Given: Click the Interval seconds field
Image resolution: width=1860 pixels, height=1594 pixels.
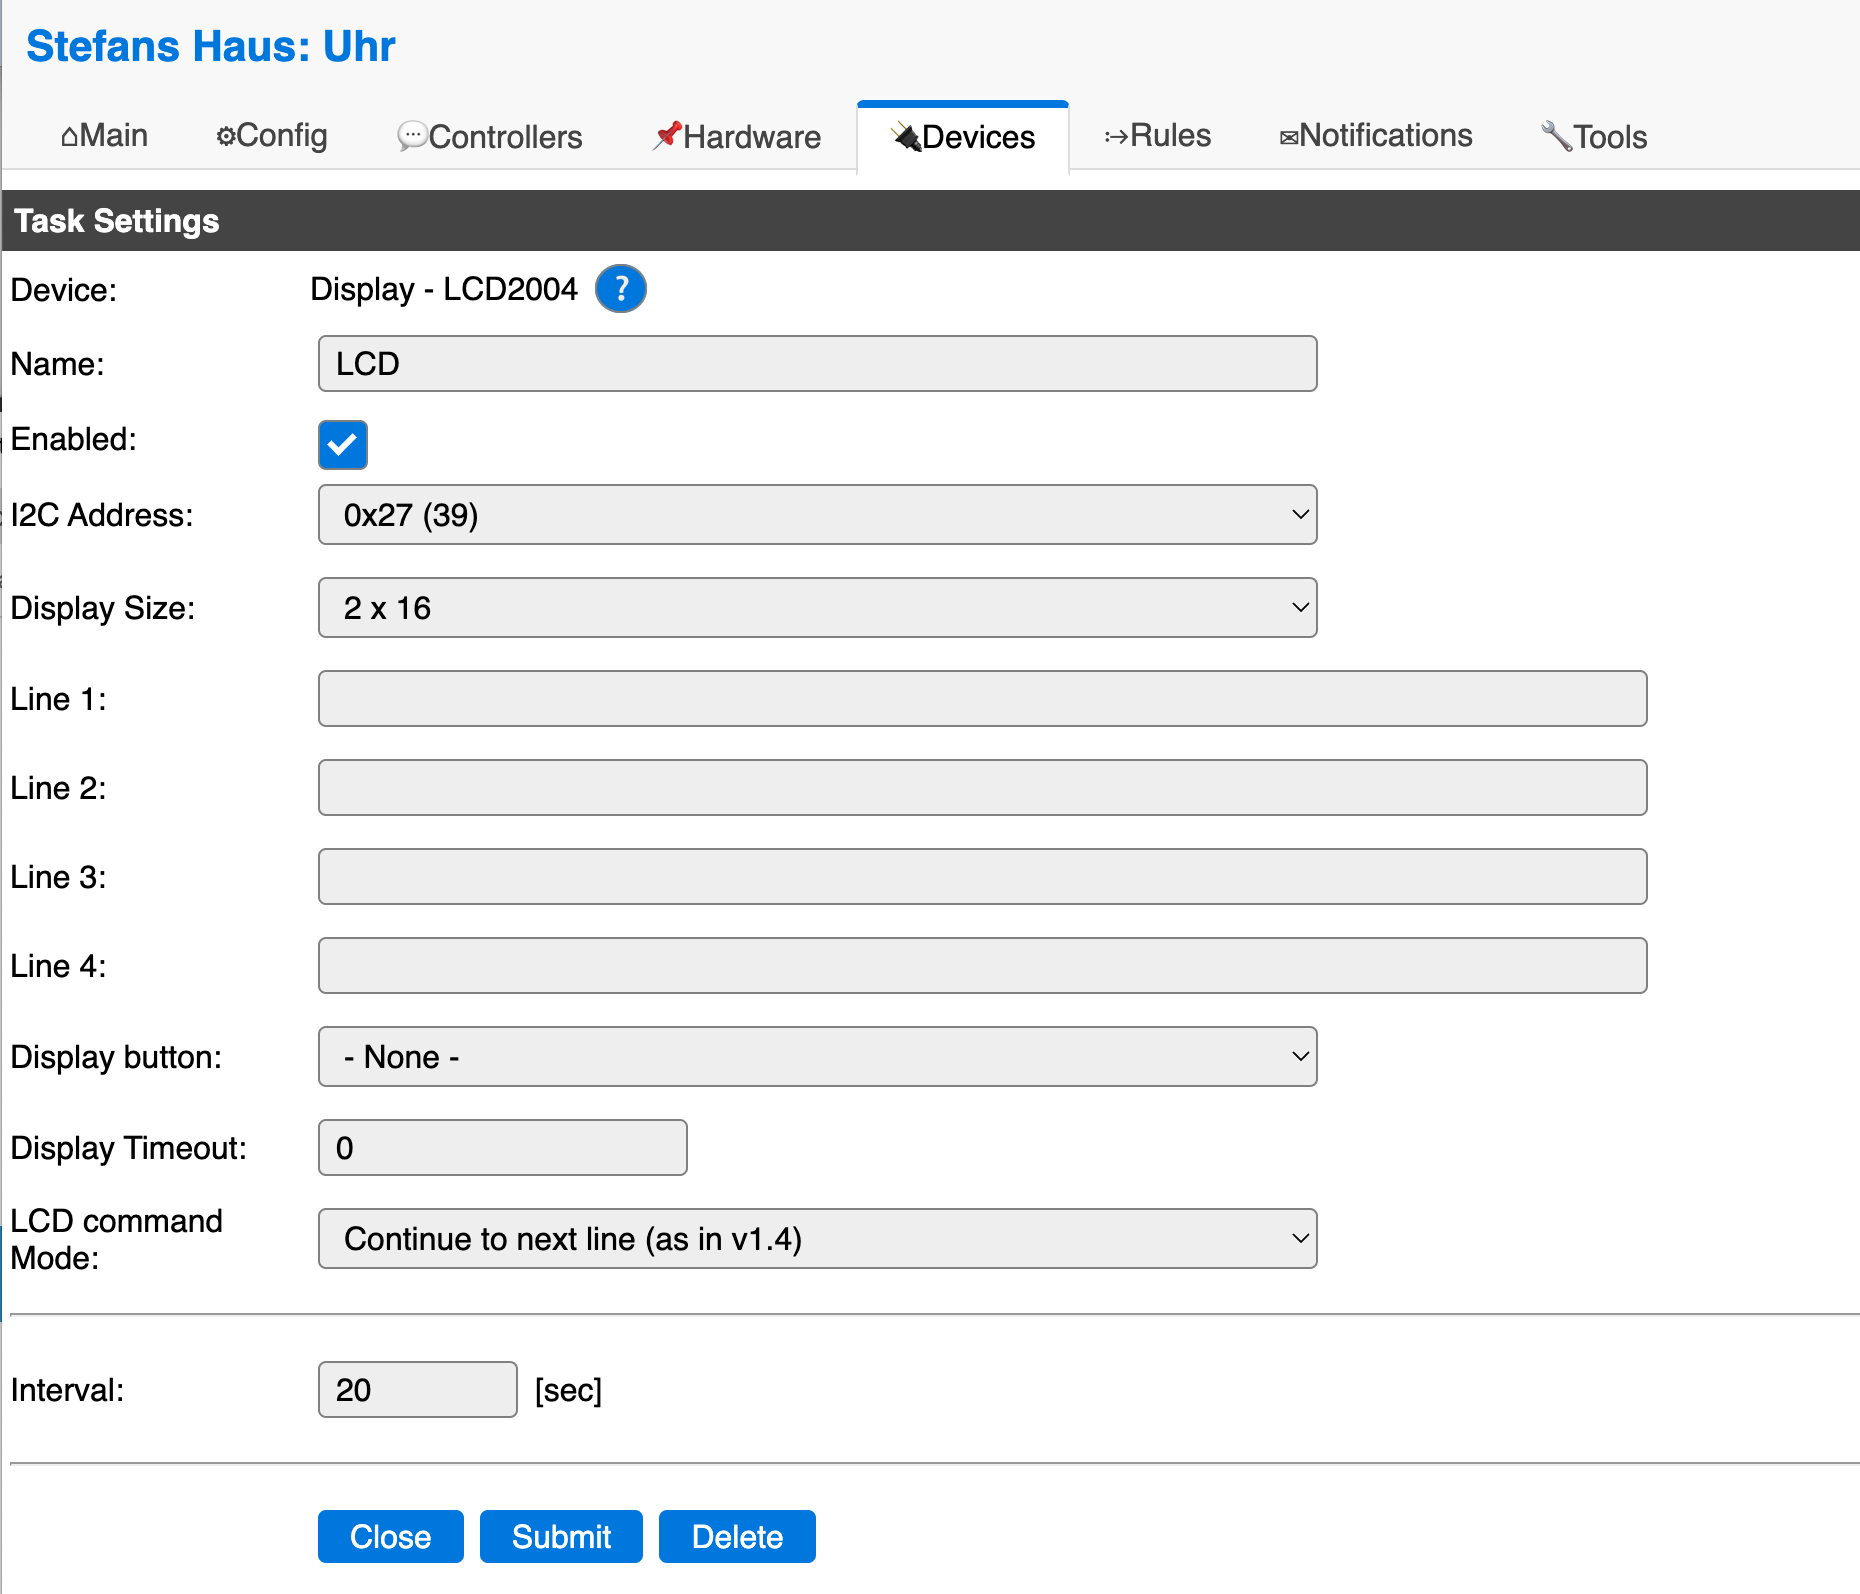Looking at the screenshot, I should [x=417, y=1389].
